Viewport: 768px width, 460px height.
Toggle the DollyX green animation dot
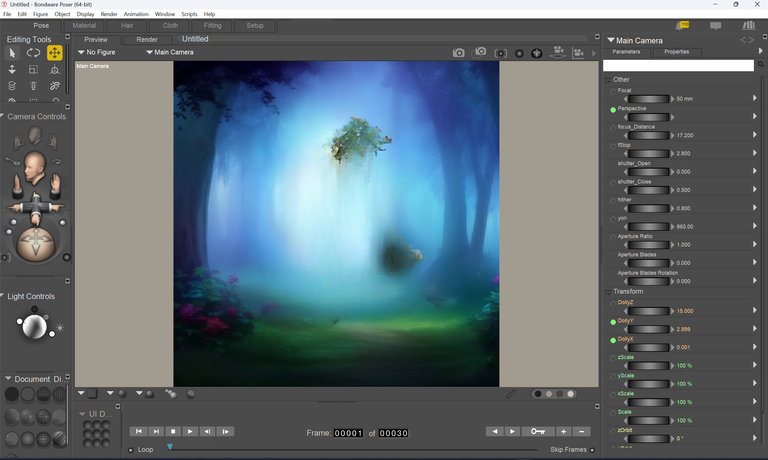pyautogui.click(x=613, y=340)
